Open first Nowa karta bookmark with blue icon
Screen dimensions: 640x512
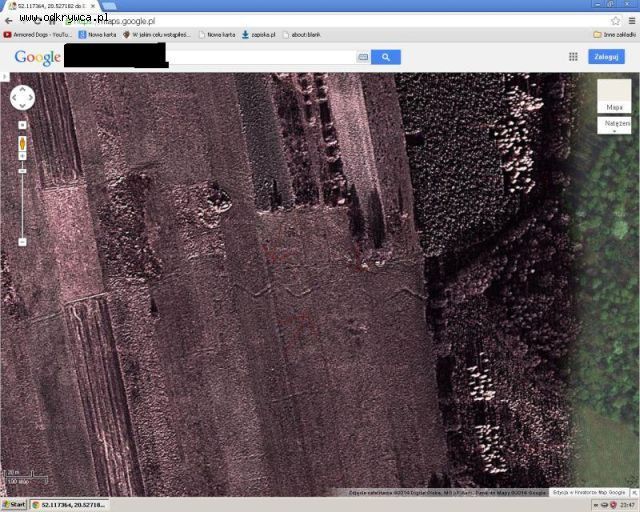[97, 35]
